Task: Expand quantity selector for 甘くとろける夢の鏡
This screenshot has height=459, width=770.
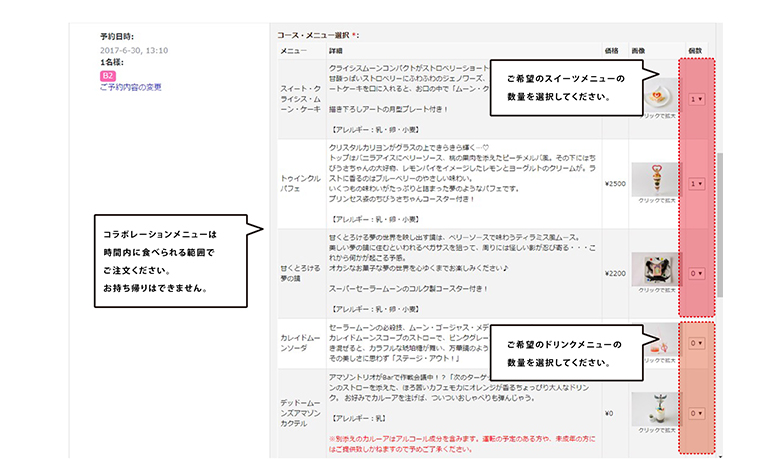Action: pos(696,272)
